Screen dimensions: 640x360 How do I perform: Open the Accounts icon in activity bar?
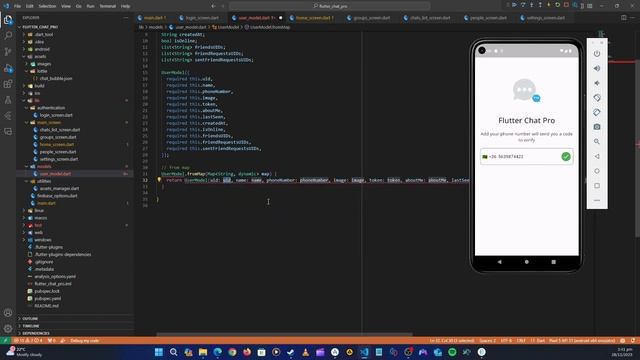click(8, 313)
